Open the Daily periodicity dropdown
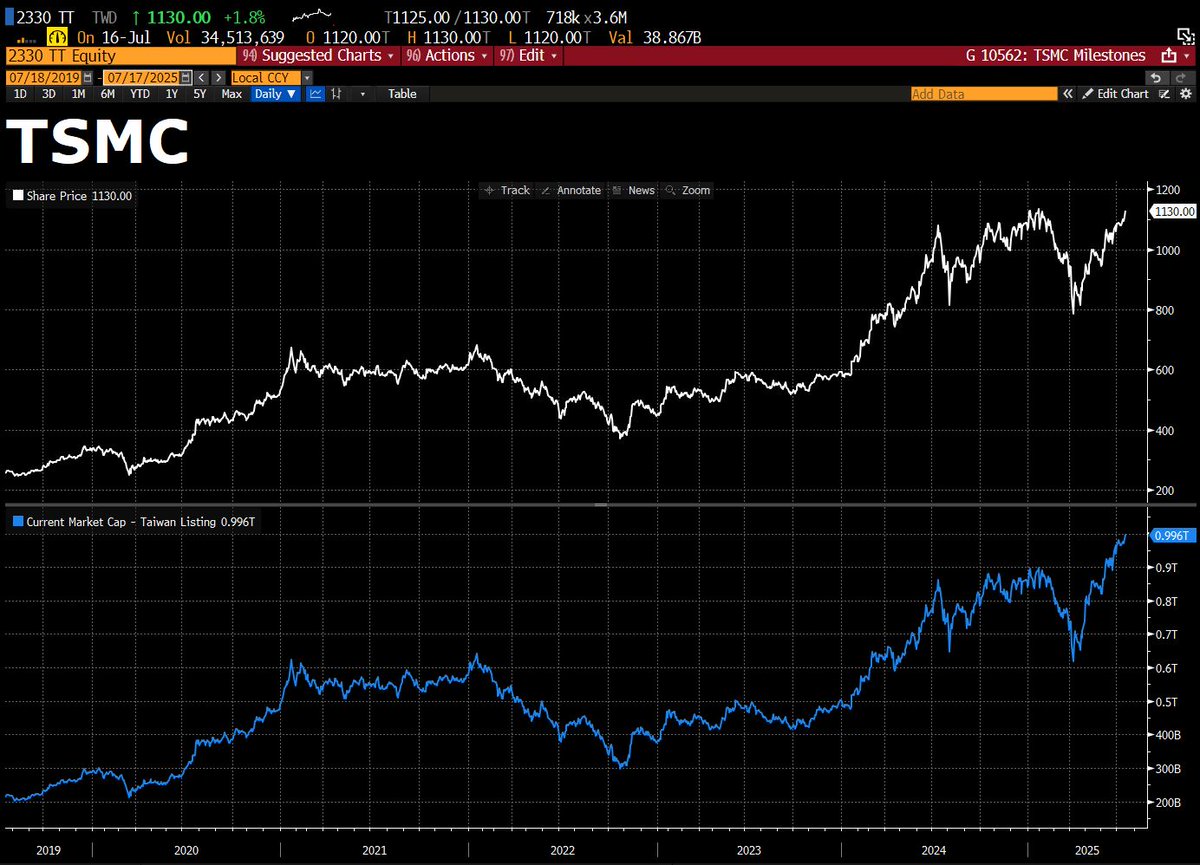1200x865 pixels. point(275,93)
